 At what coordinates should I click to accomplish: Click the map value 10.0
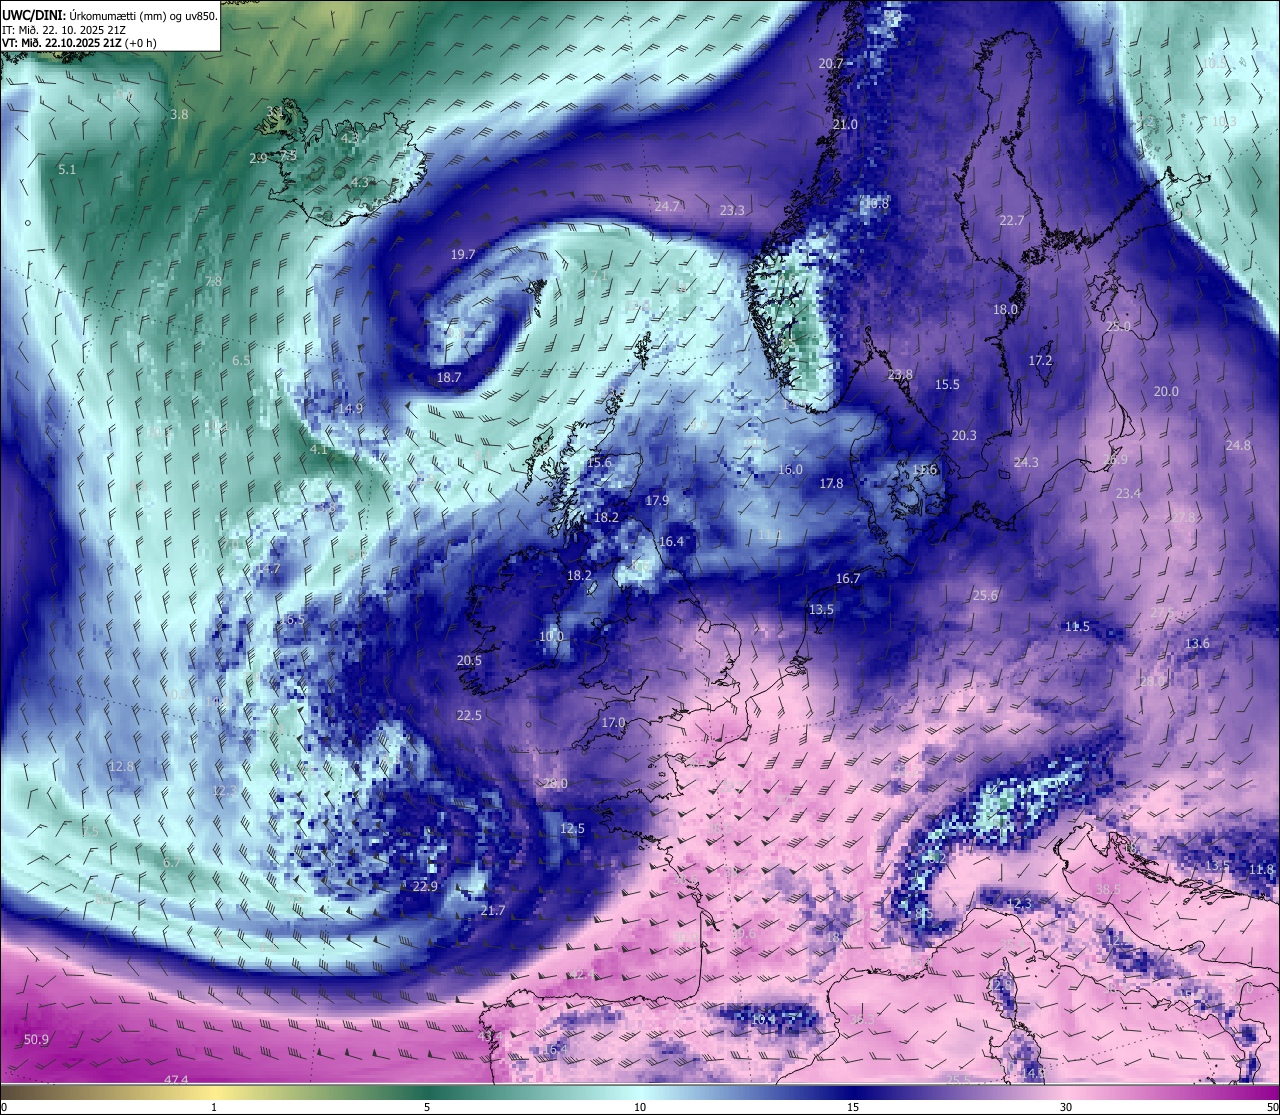[551, 637]
